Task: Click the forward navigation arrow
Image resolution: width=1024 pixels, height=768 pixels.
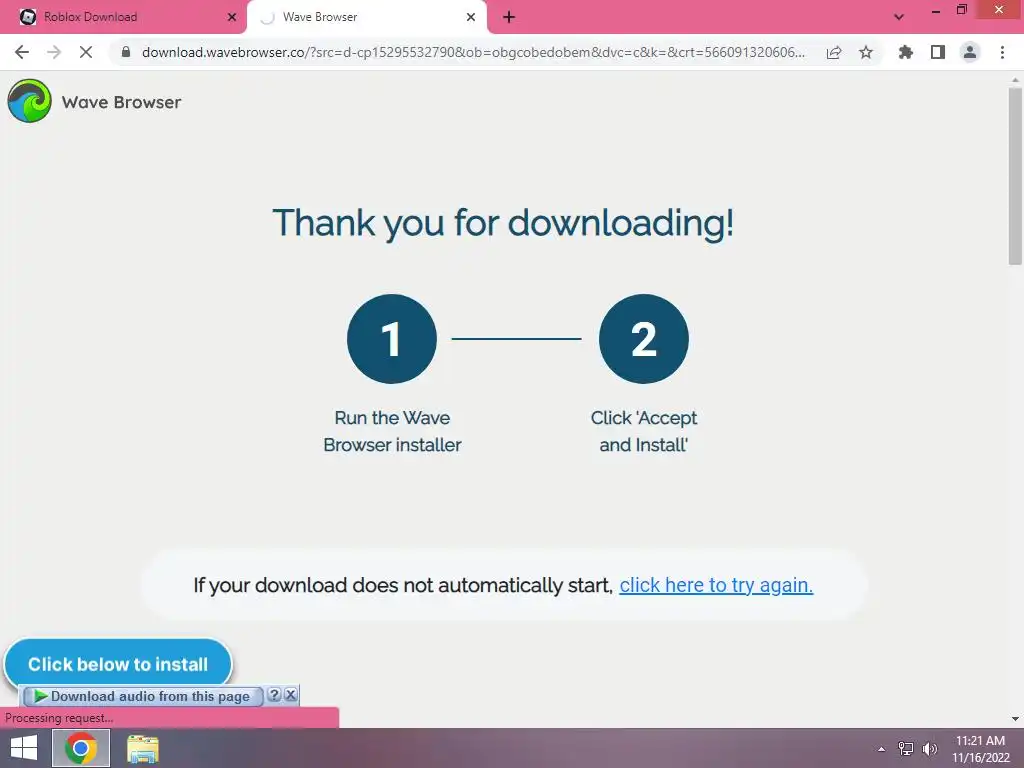Action: tap(54, 52)
